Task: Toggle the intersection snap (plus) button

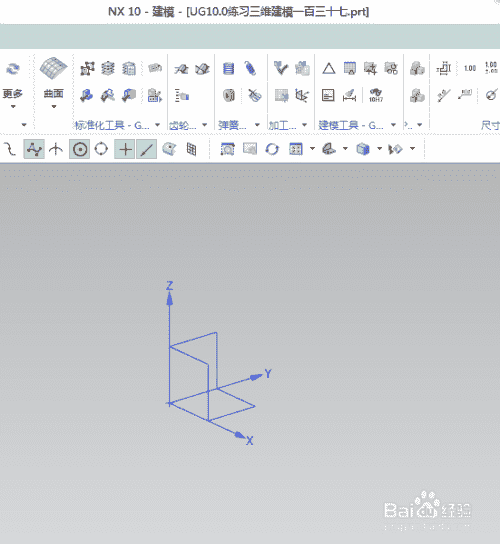Action: tap(125, 149)
